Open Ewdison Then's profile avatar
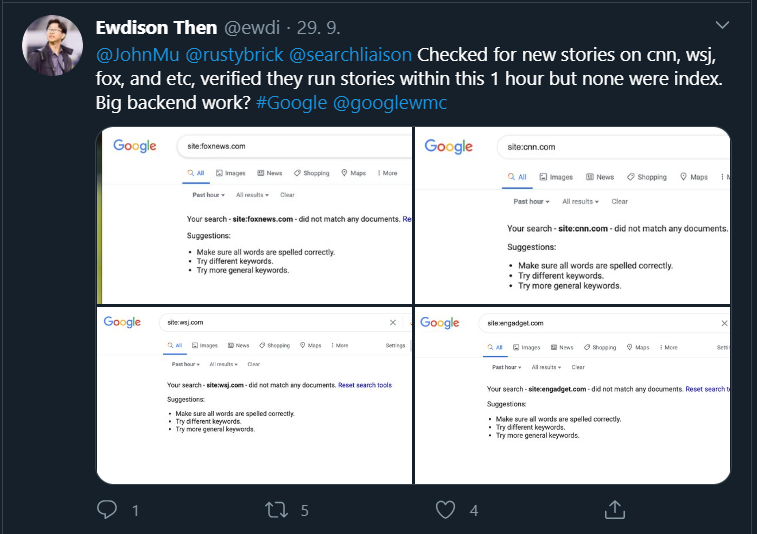 click(52, 45)
